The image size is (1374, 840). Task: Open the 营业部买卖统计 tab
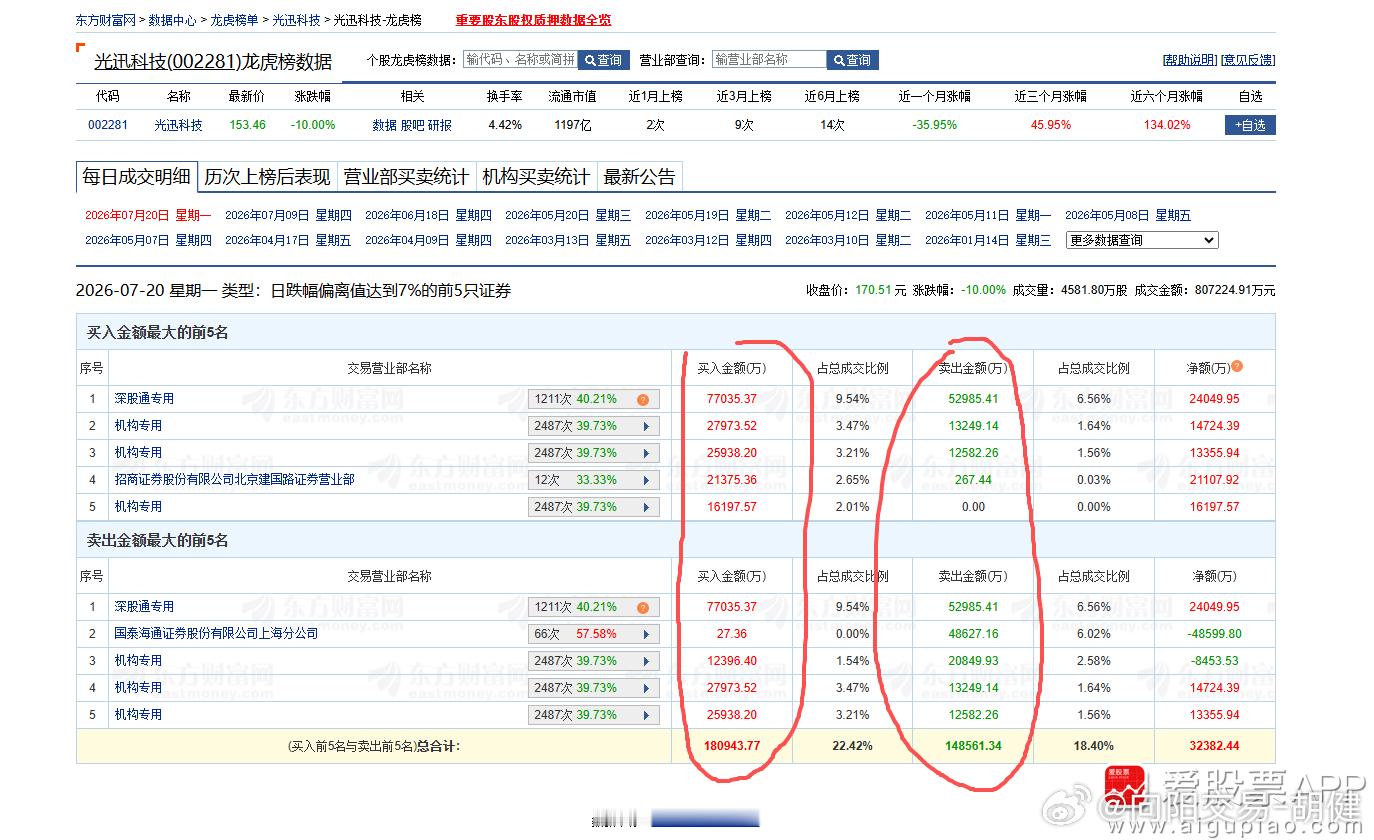click(406, 177)
